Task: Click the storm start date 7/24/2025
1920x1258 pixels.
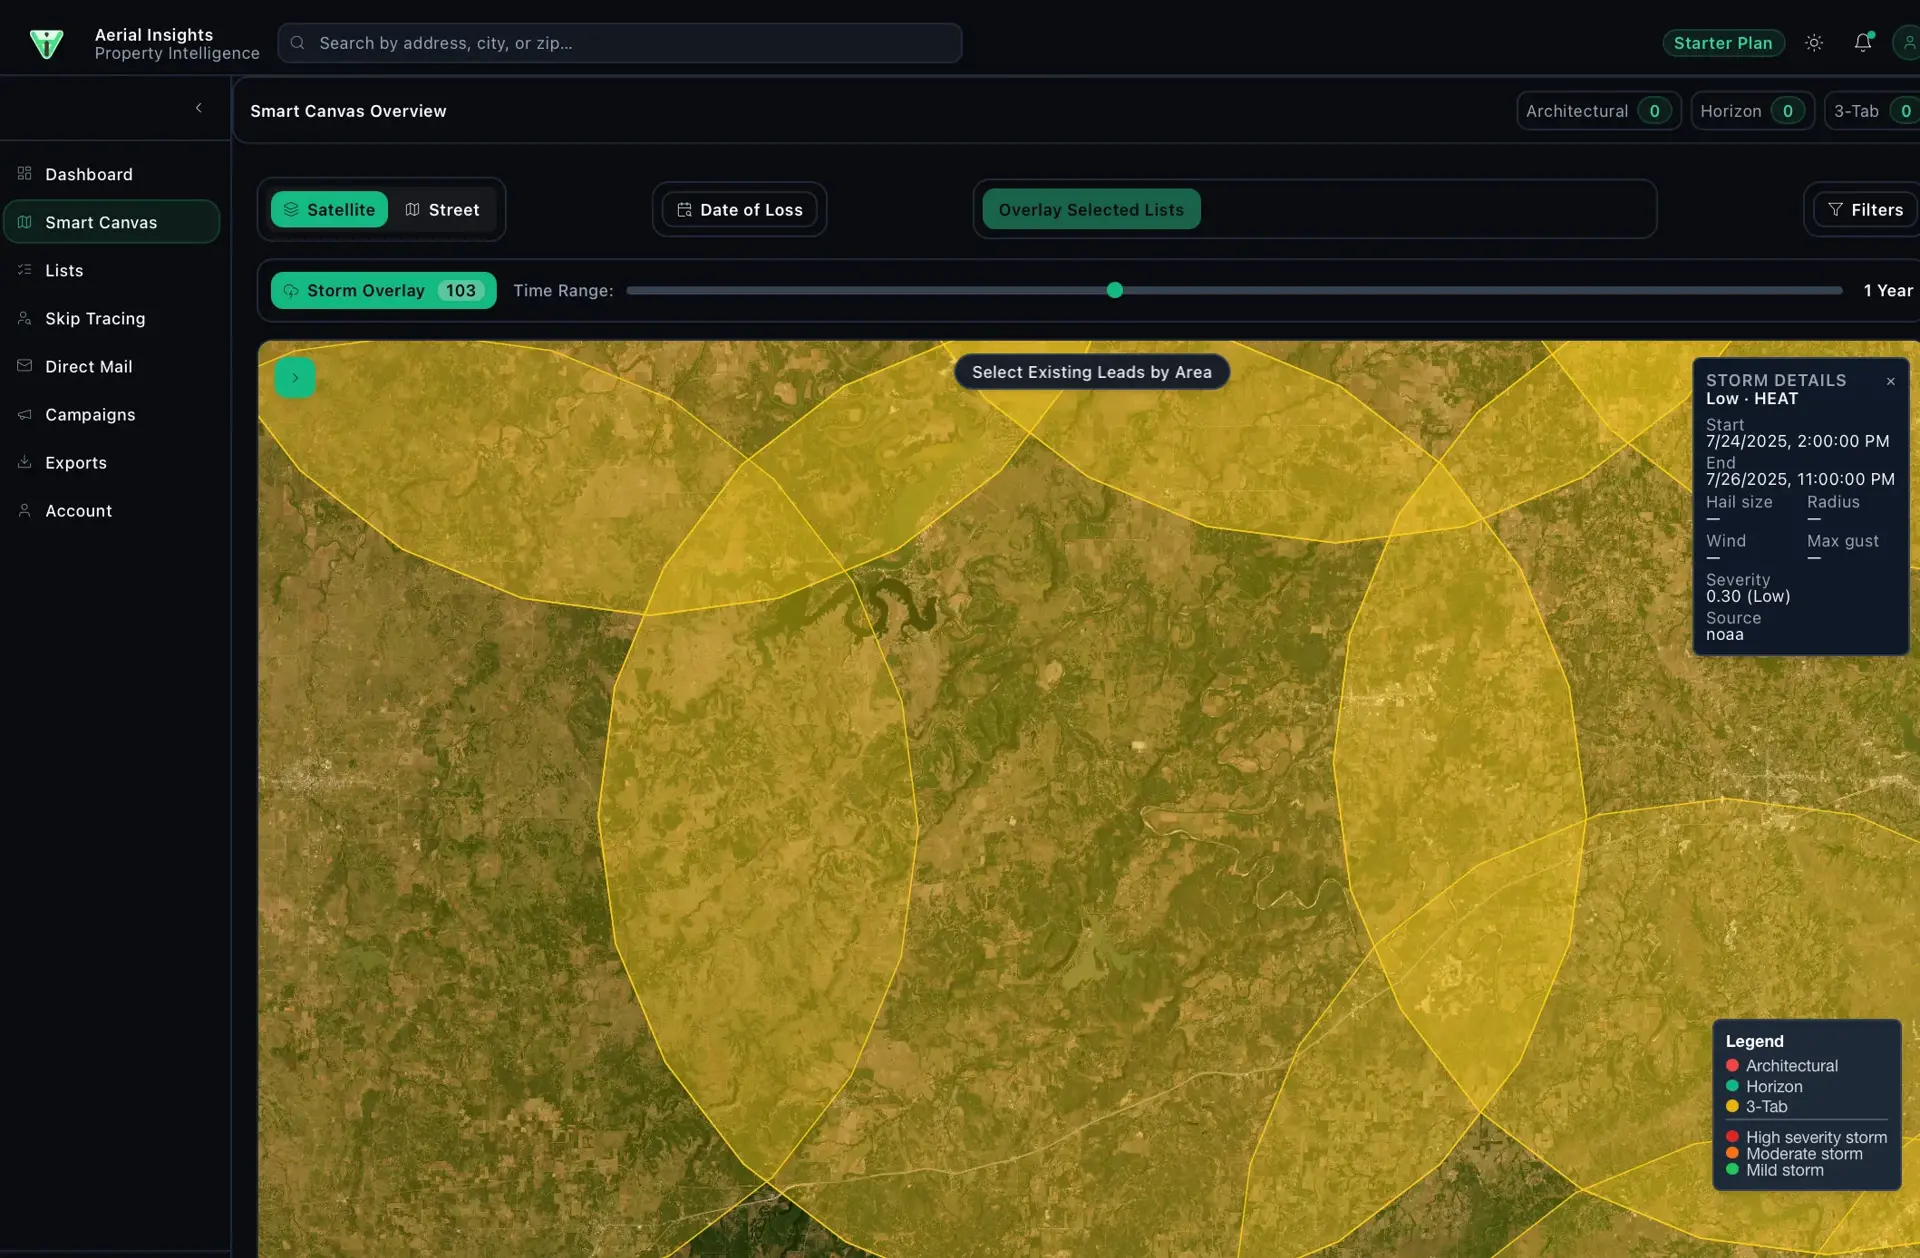Action: pyautogui.click(x=1798, y=441)
